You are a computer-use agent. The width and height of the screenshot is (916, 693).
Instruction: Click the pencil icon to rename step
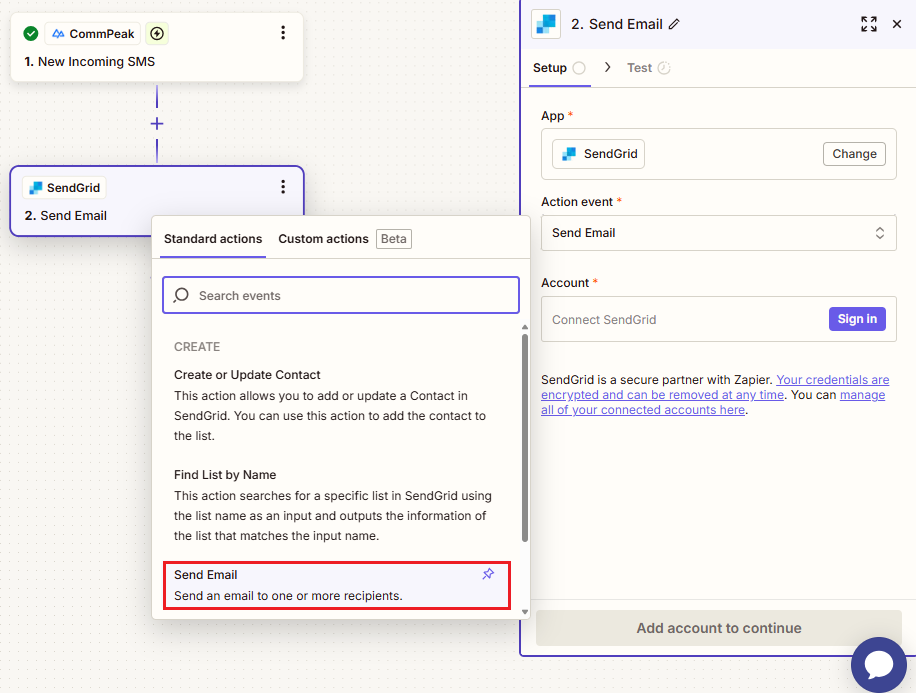pyautogui.click(x=674, y=24)
